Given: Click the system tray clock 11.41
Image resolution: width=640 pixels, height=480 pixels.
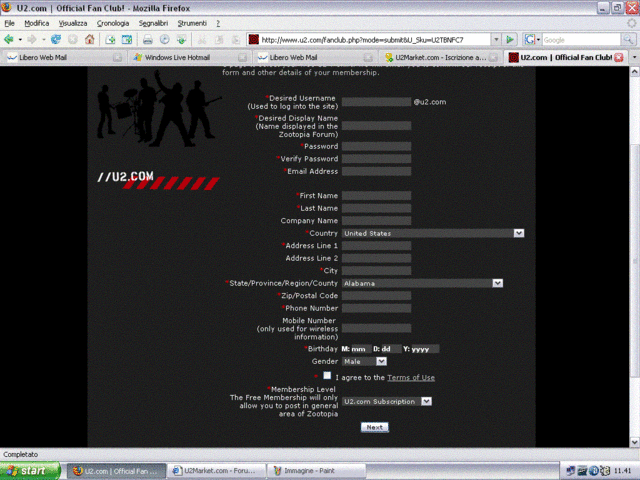Looking at the screenshot, I should [622, 471].
